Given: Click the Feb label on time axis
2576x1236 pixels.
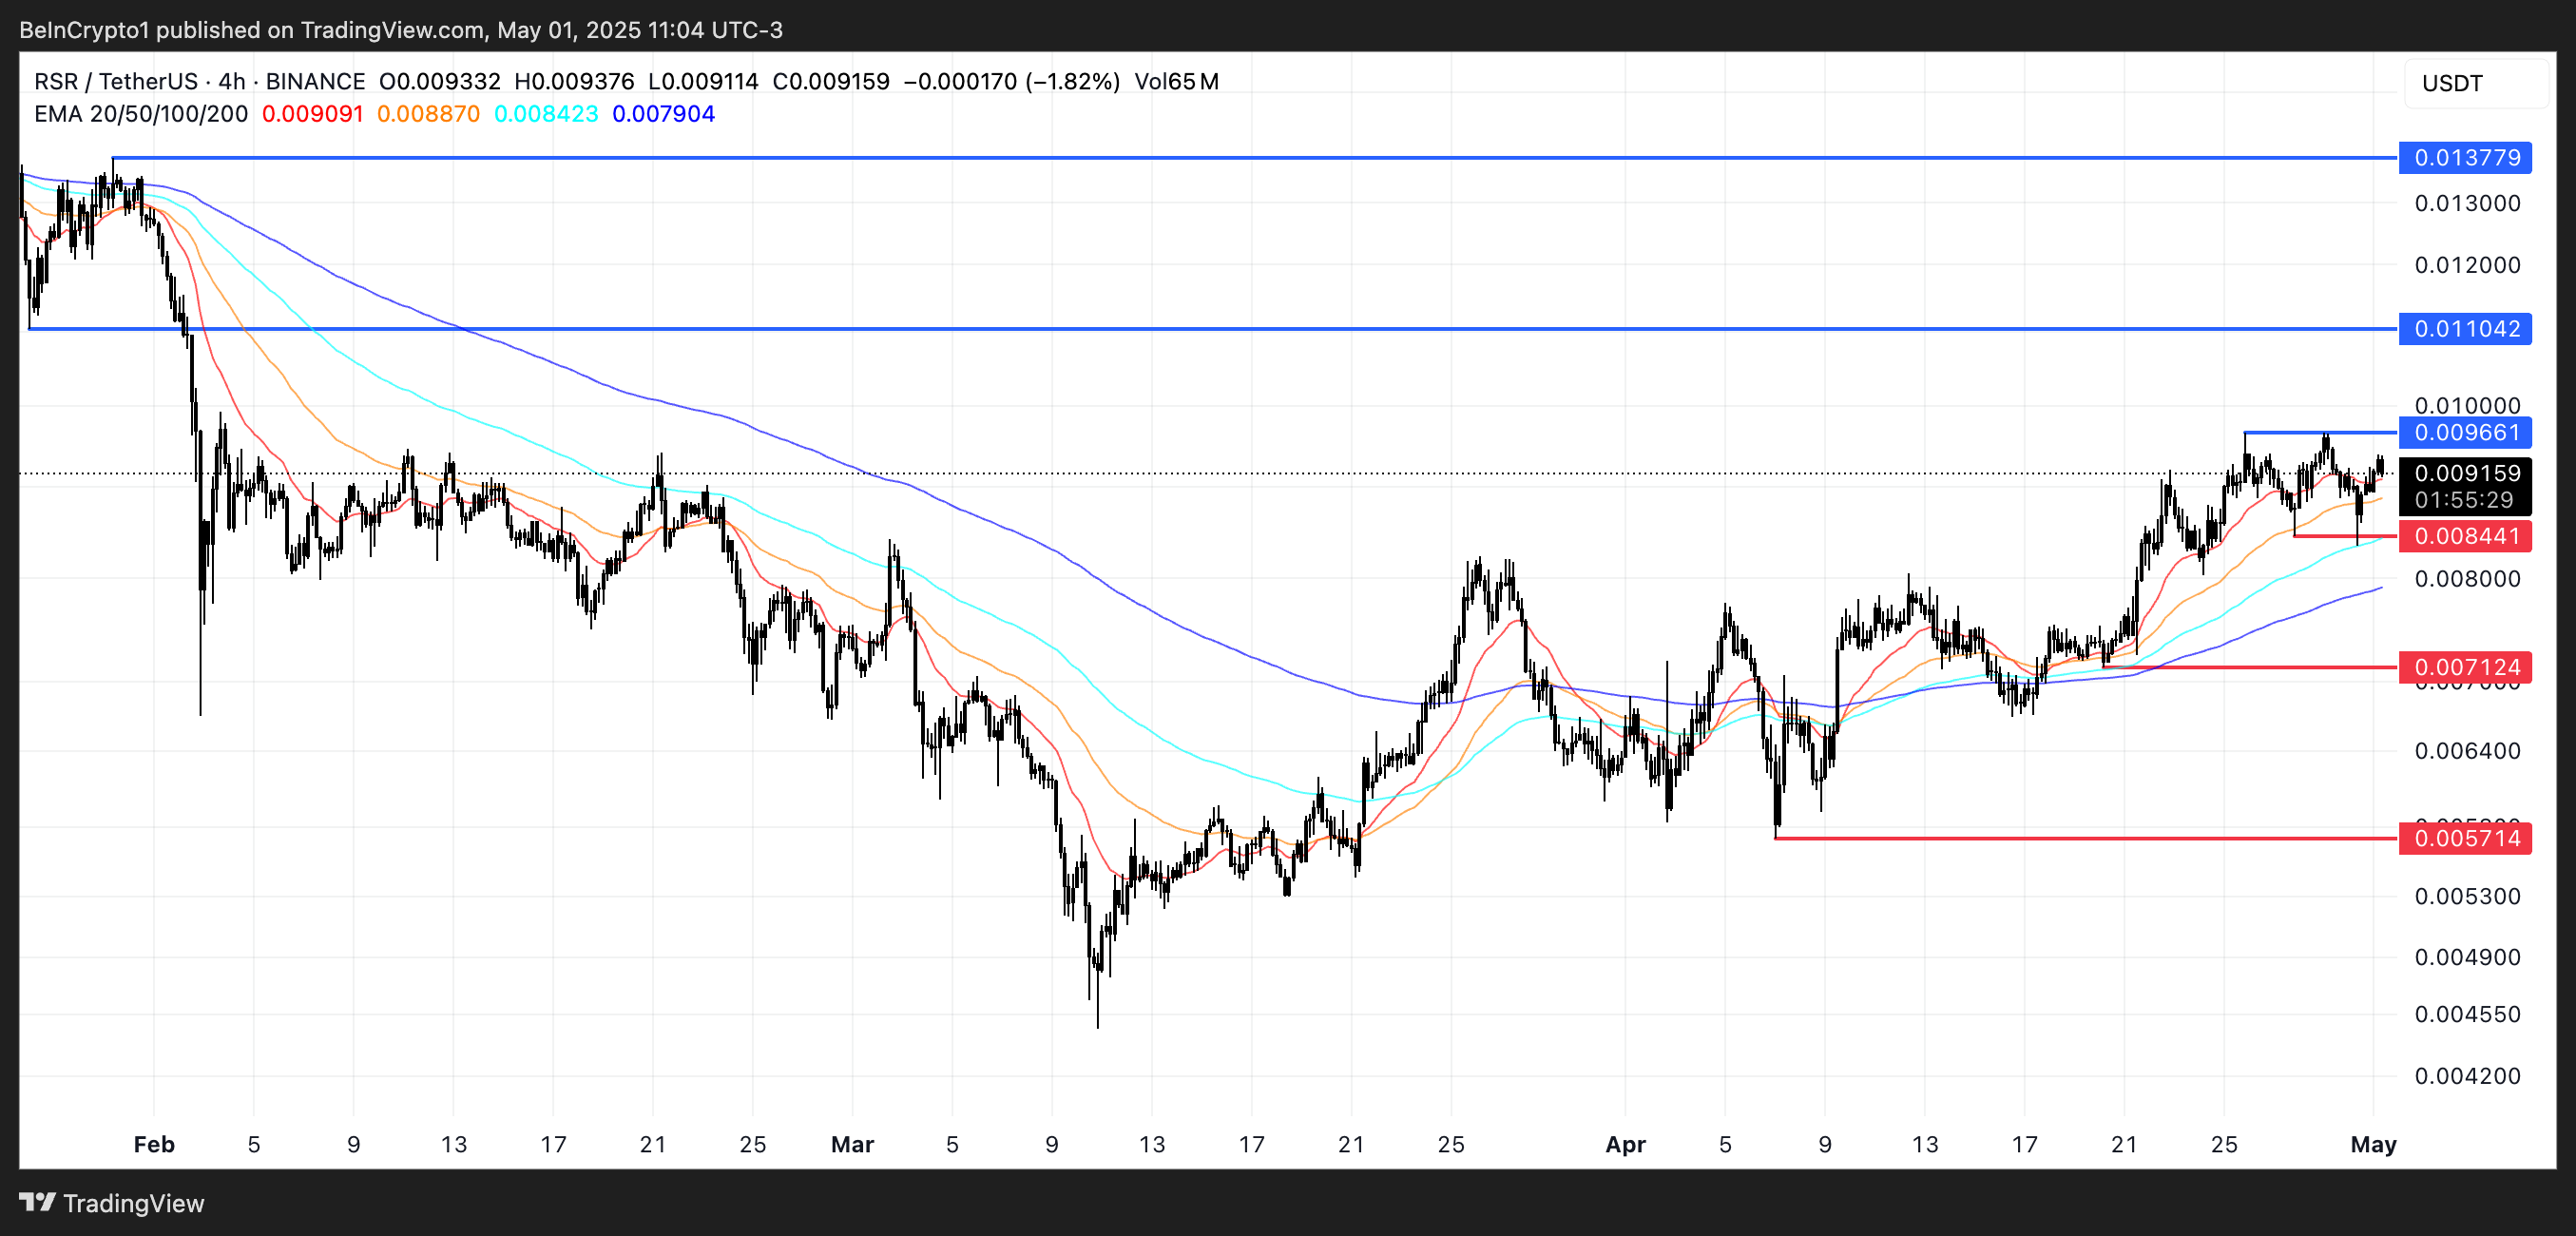Looking at the screenshot, I should (154, 1144).
